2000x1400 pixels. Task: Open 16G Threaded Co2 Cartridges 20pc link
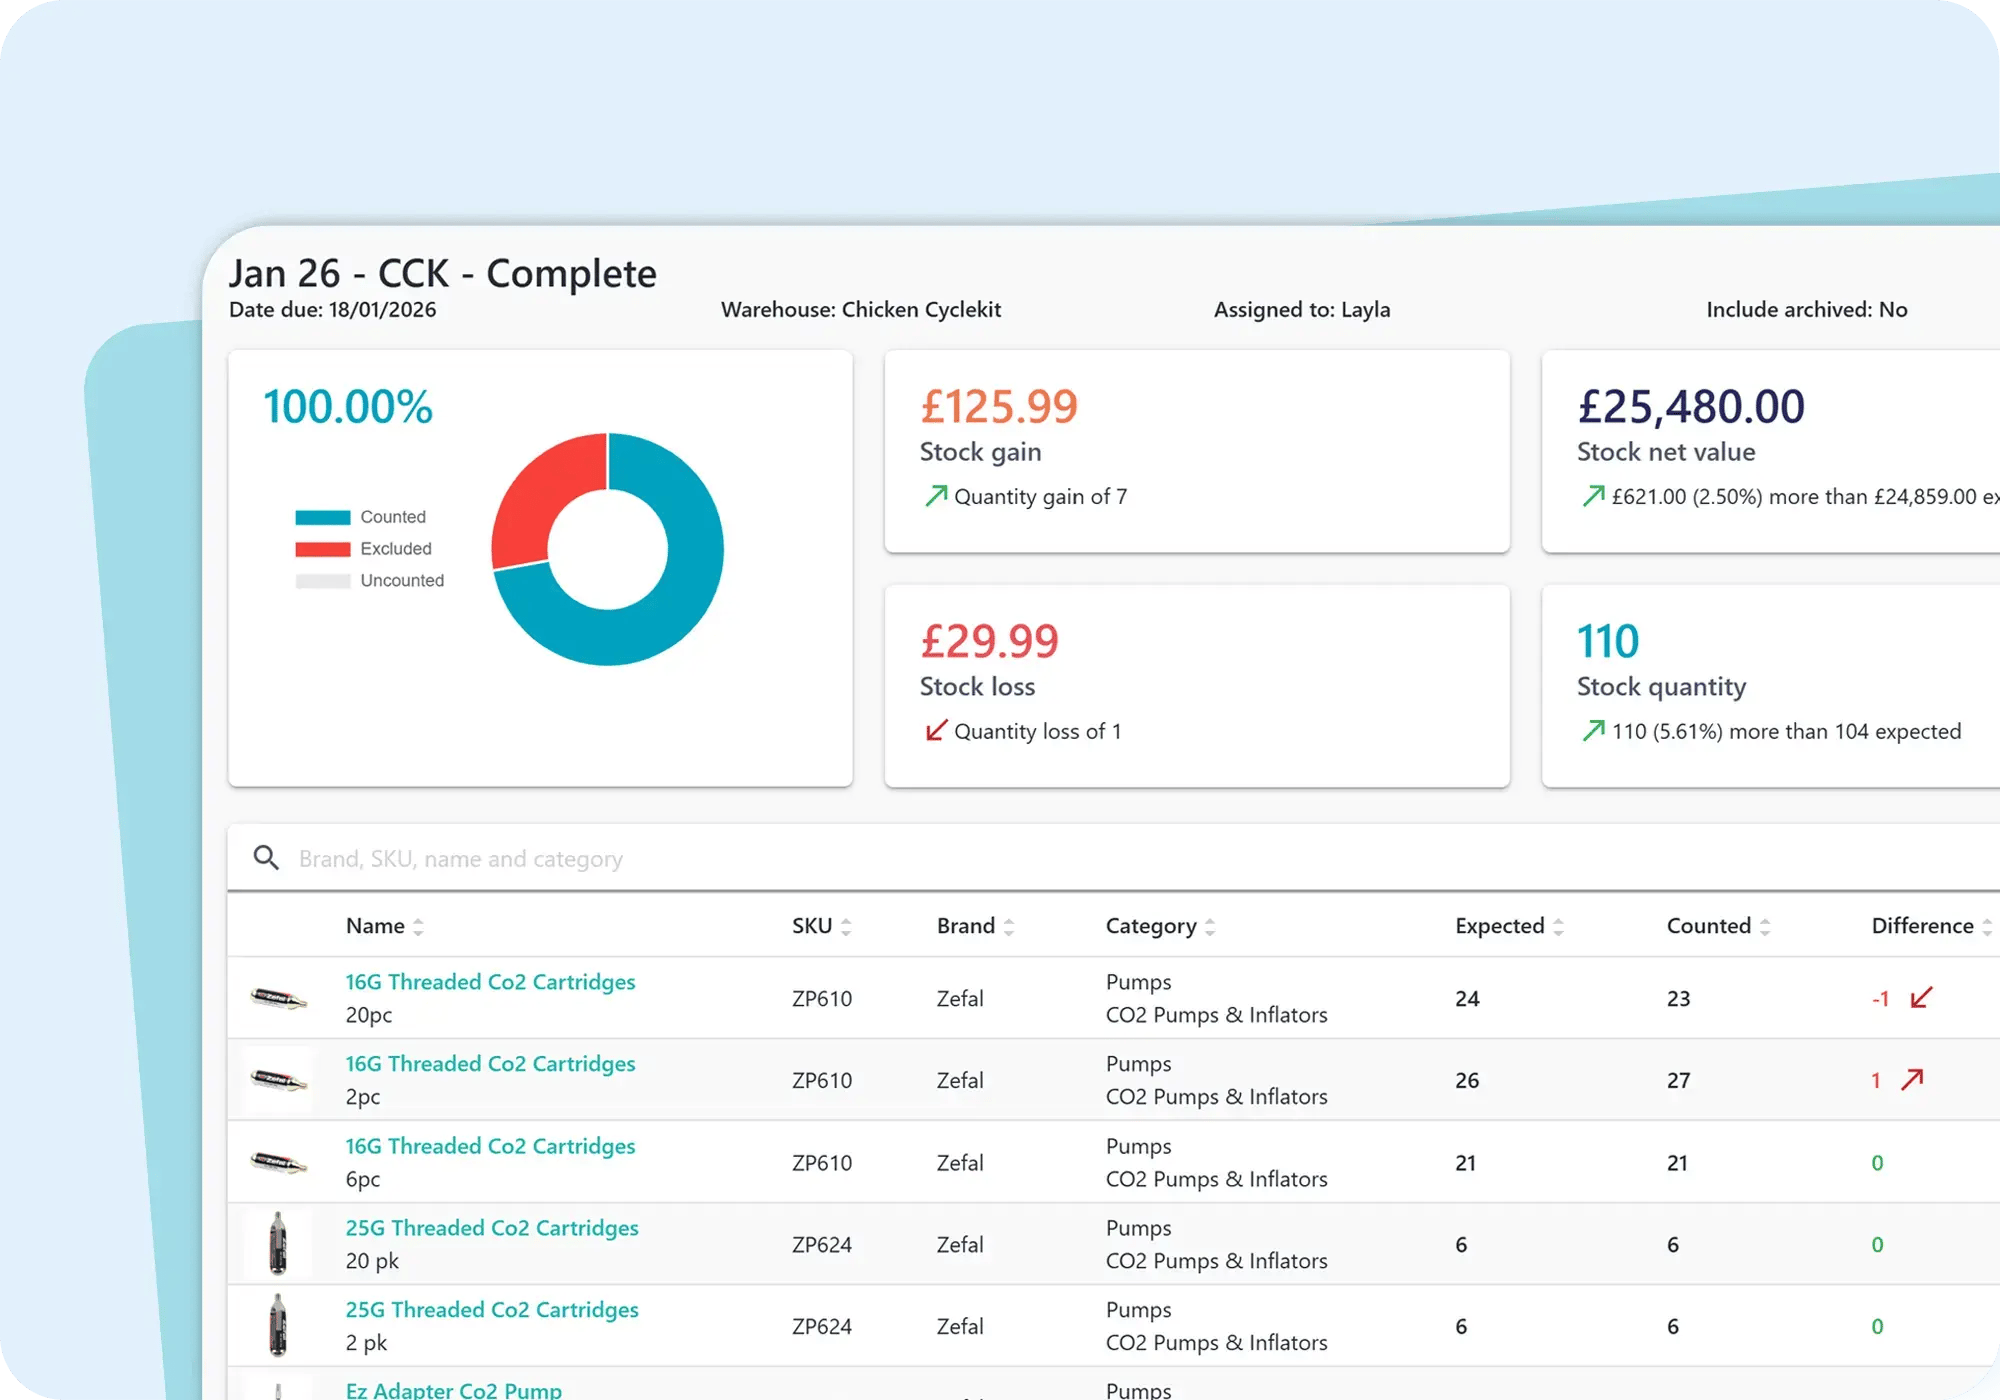tap(490, 982)
